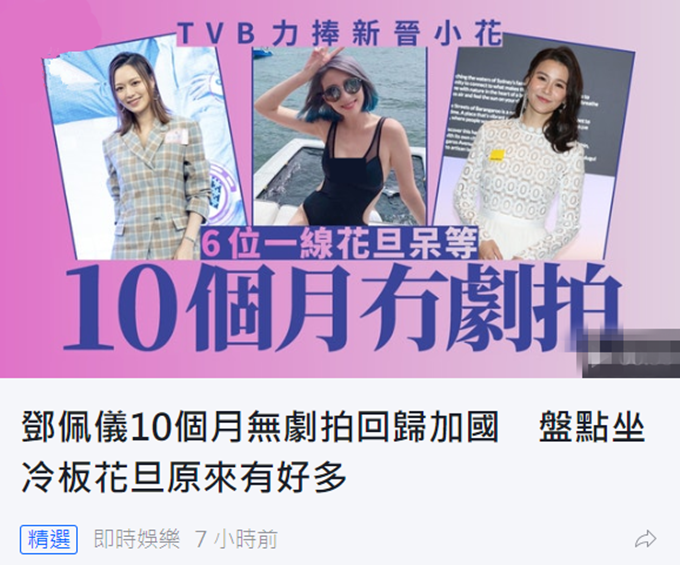Click the 7 小時前 timestamp
Screen dimensions: 680x565
[x=236, y=539]
